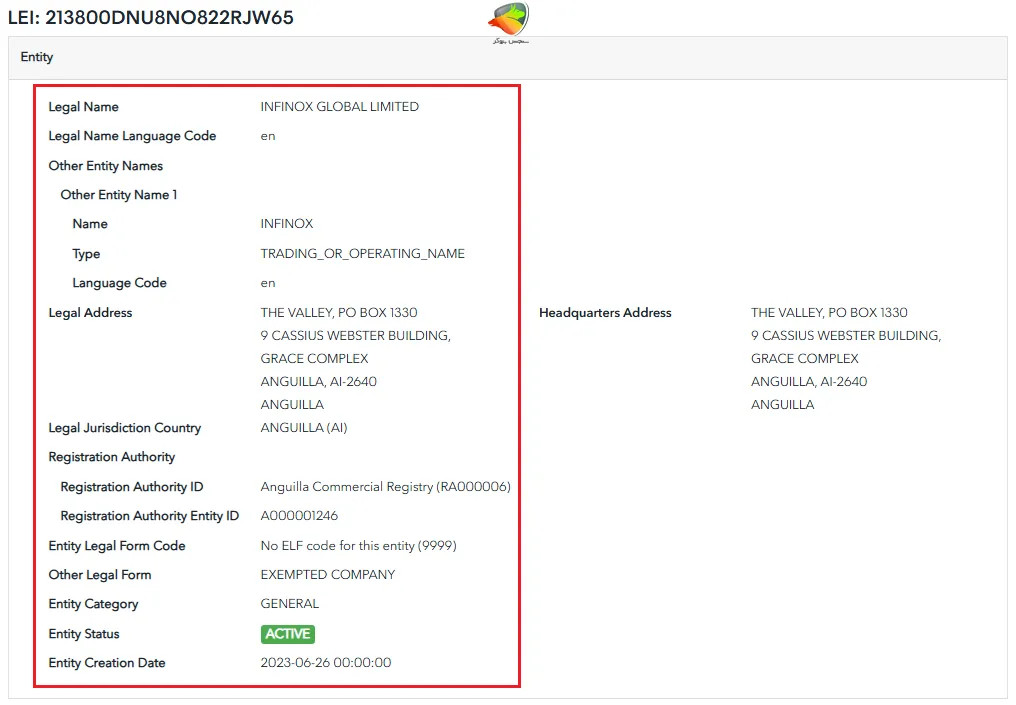
Task: Select the EXEMPTED COMPANY legal form value
Action: 327,575
